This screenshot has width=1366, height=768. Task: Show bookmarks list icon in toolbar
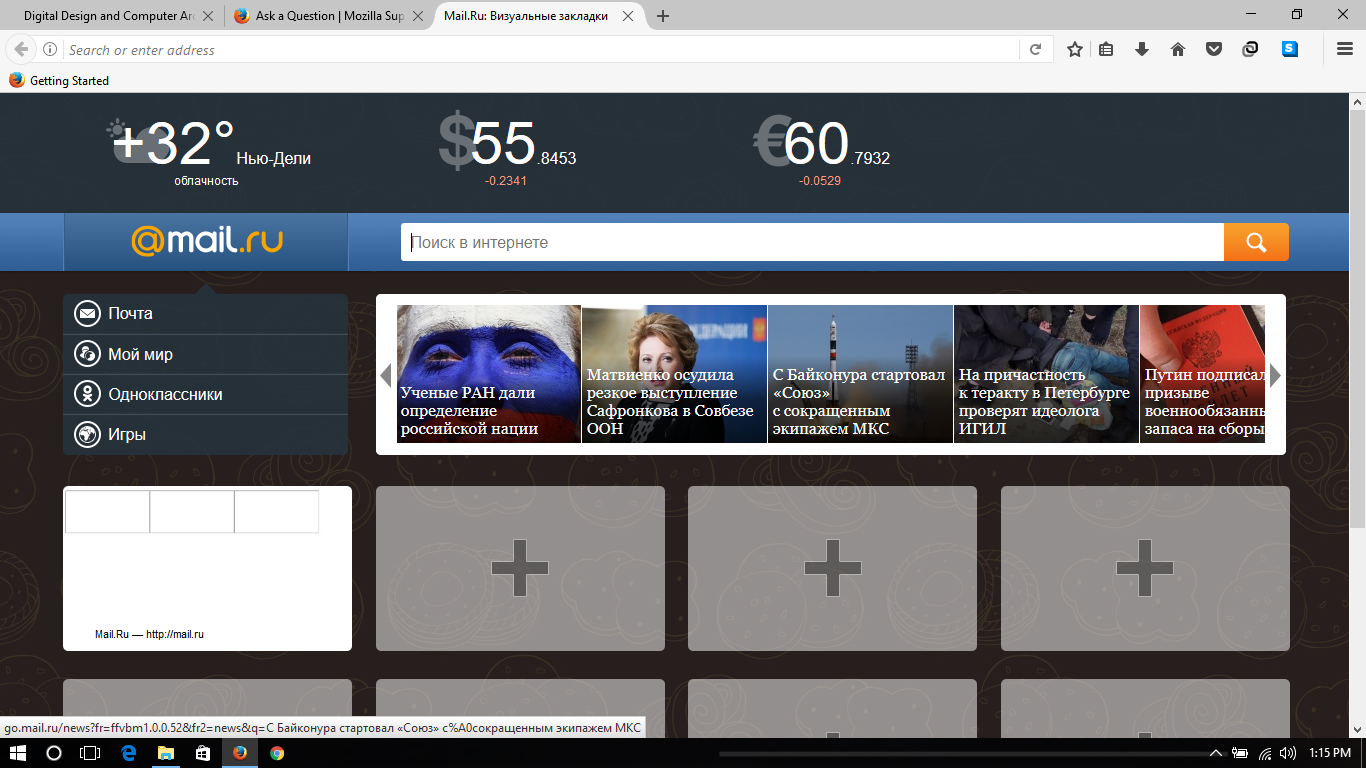[x=1106, y=49]
